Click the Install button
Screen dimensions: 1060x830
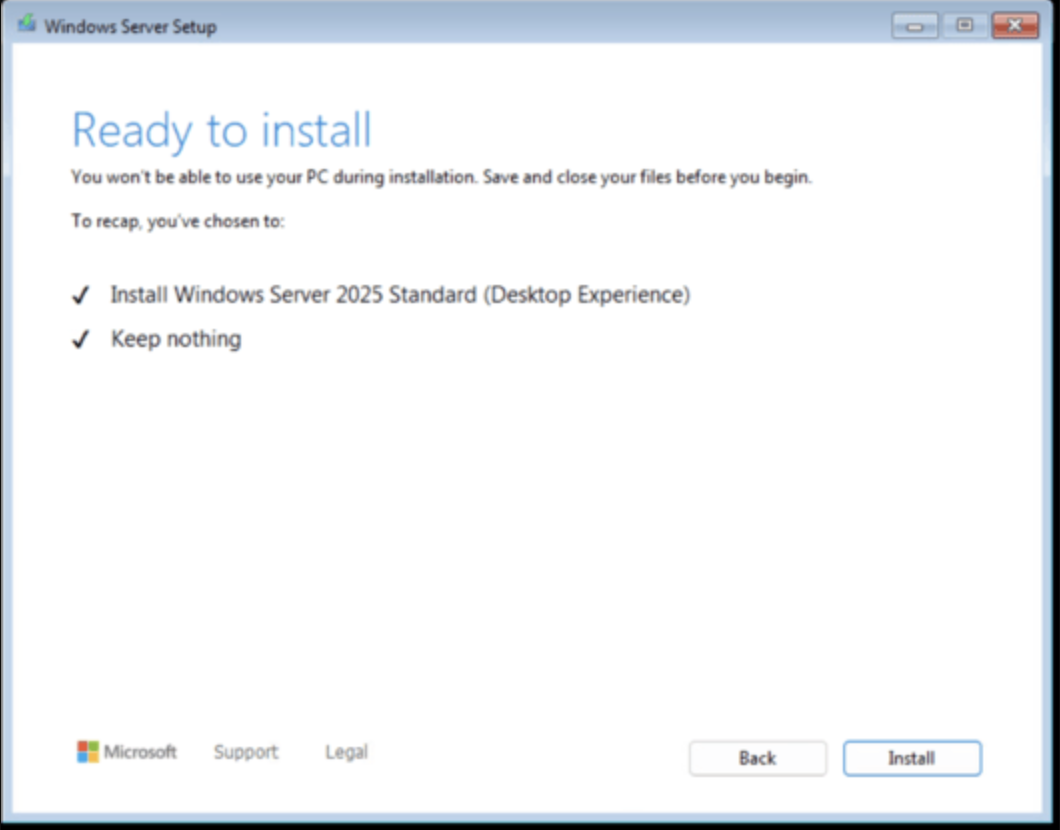(912, 758)
